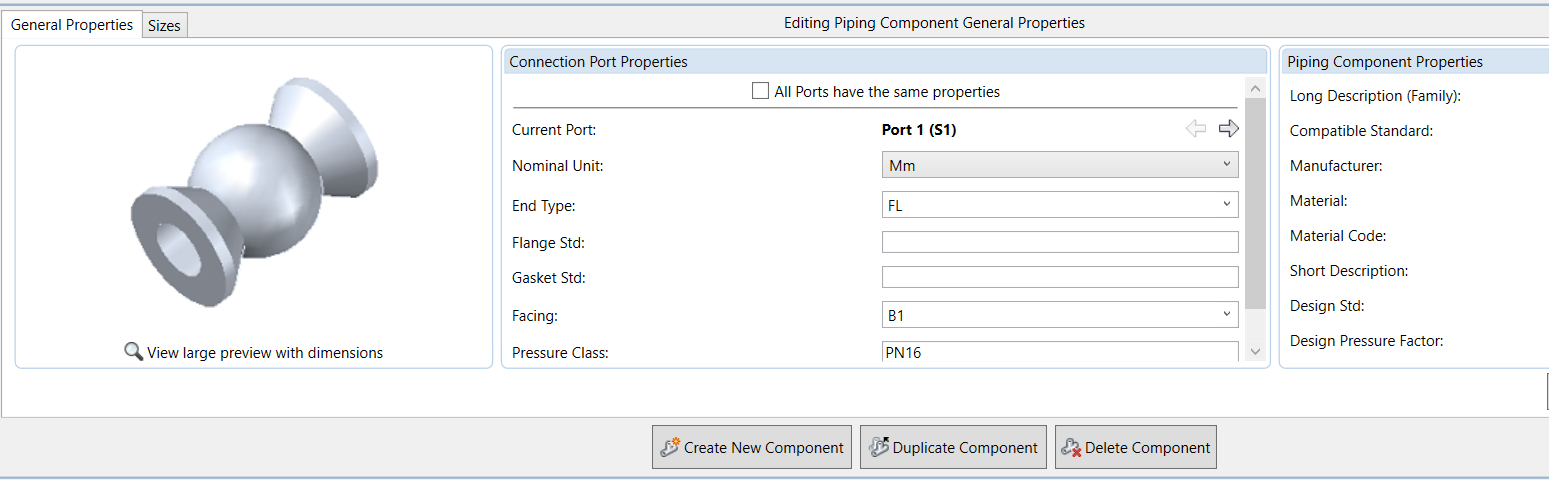This screenshot has height=480, width=1549.
Task: Click the piping component 3D thumbnail
Action: [253, 190]
